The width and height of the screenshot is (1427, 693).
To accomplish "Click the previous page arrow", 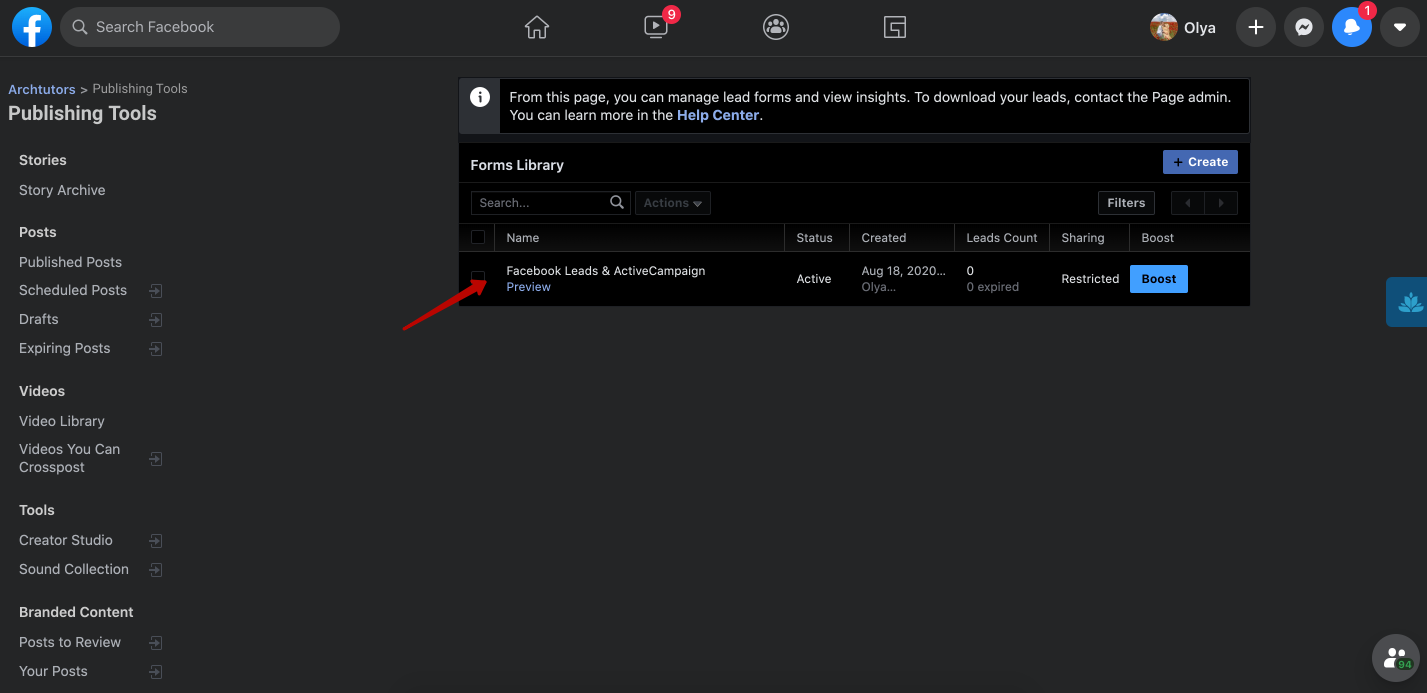I will [x=1188, y=203].
